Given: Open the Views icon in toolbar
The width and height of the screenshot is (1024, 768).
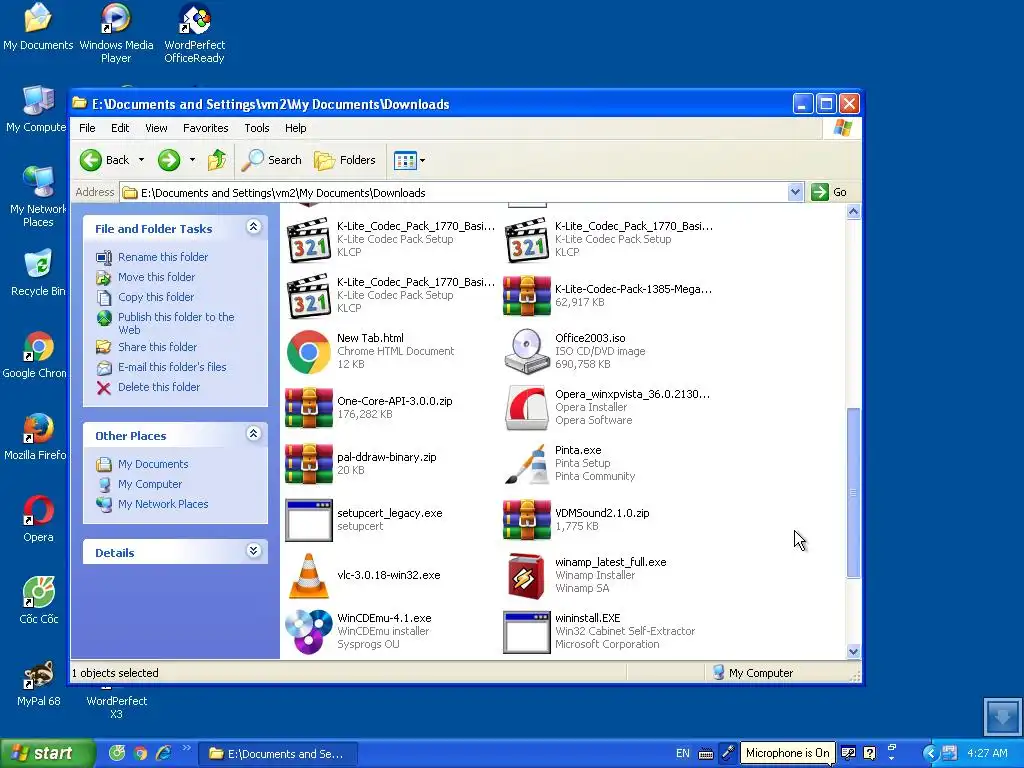Looking at the screenshot, I should [x=405, y=160].
